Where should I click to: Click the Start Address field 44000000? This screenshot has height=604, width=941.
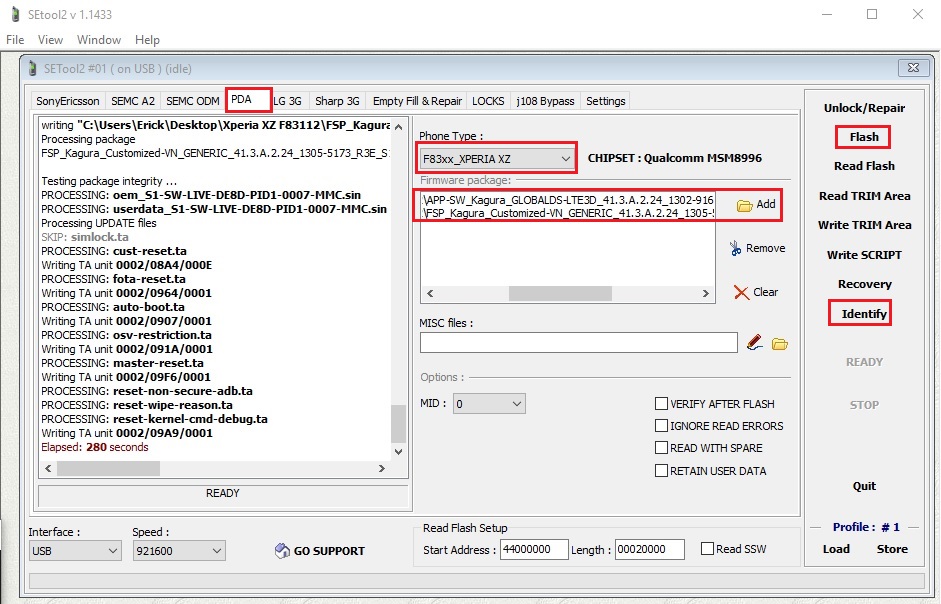click(534, 549)
